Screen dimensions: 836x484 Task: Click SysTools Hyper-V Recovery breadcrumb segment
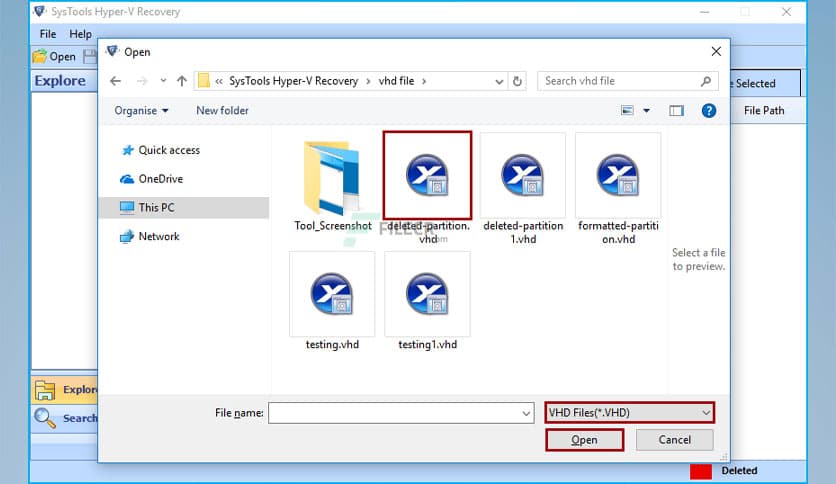pos(293,81)
